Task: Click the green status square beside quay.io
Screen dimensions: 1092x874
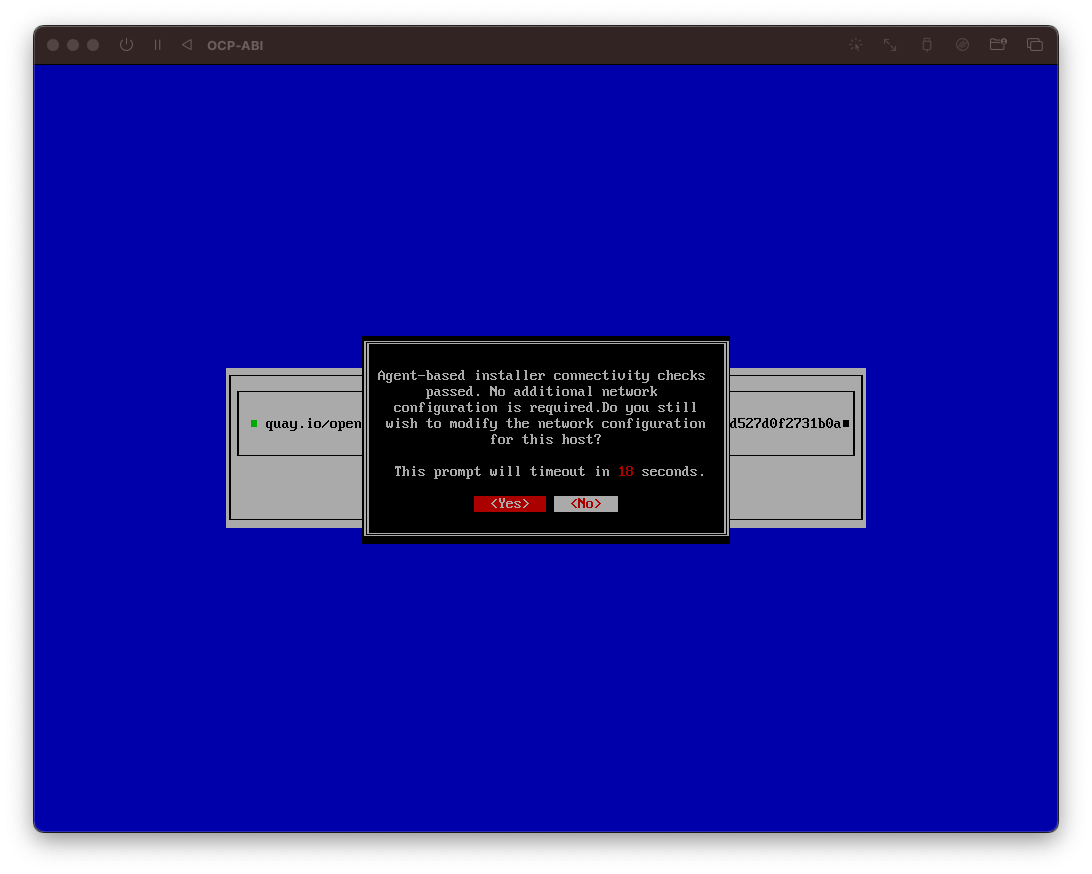Action: tap(254, 423)
